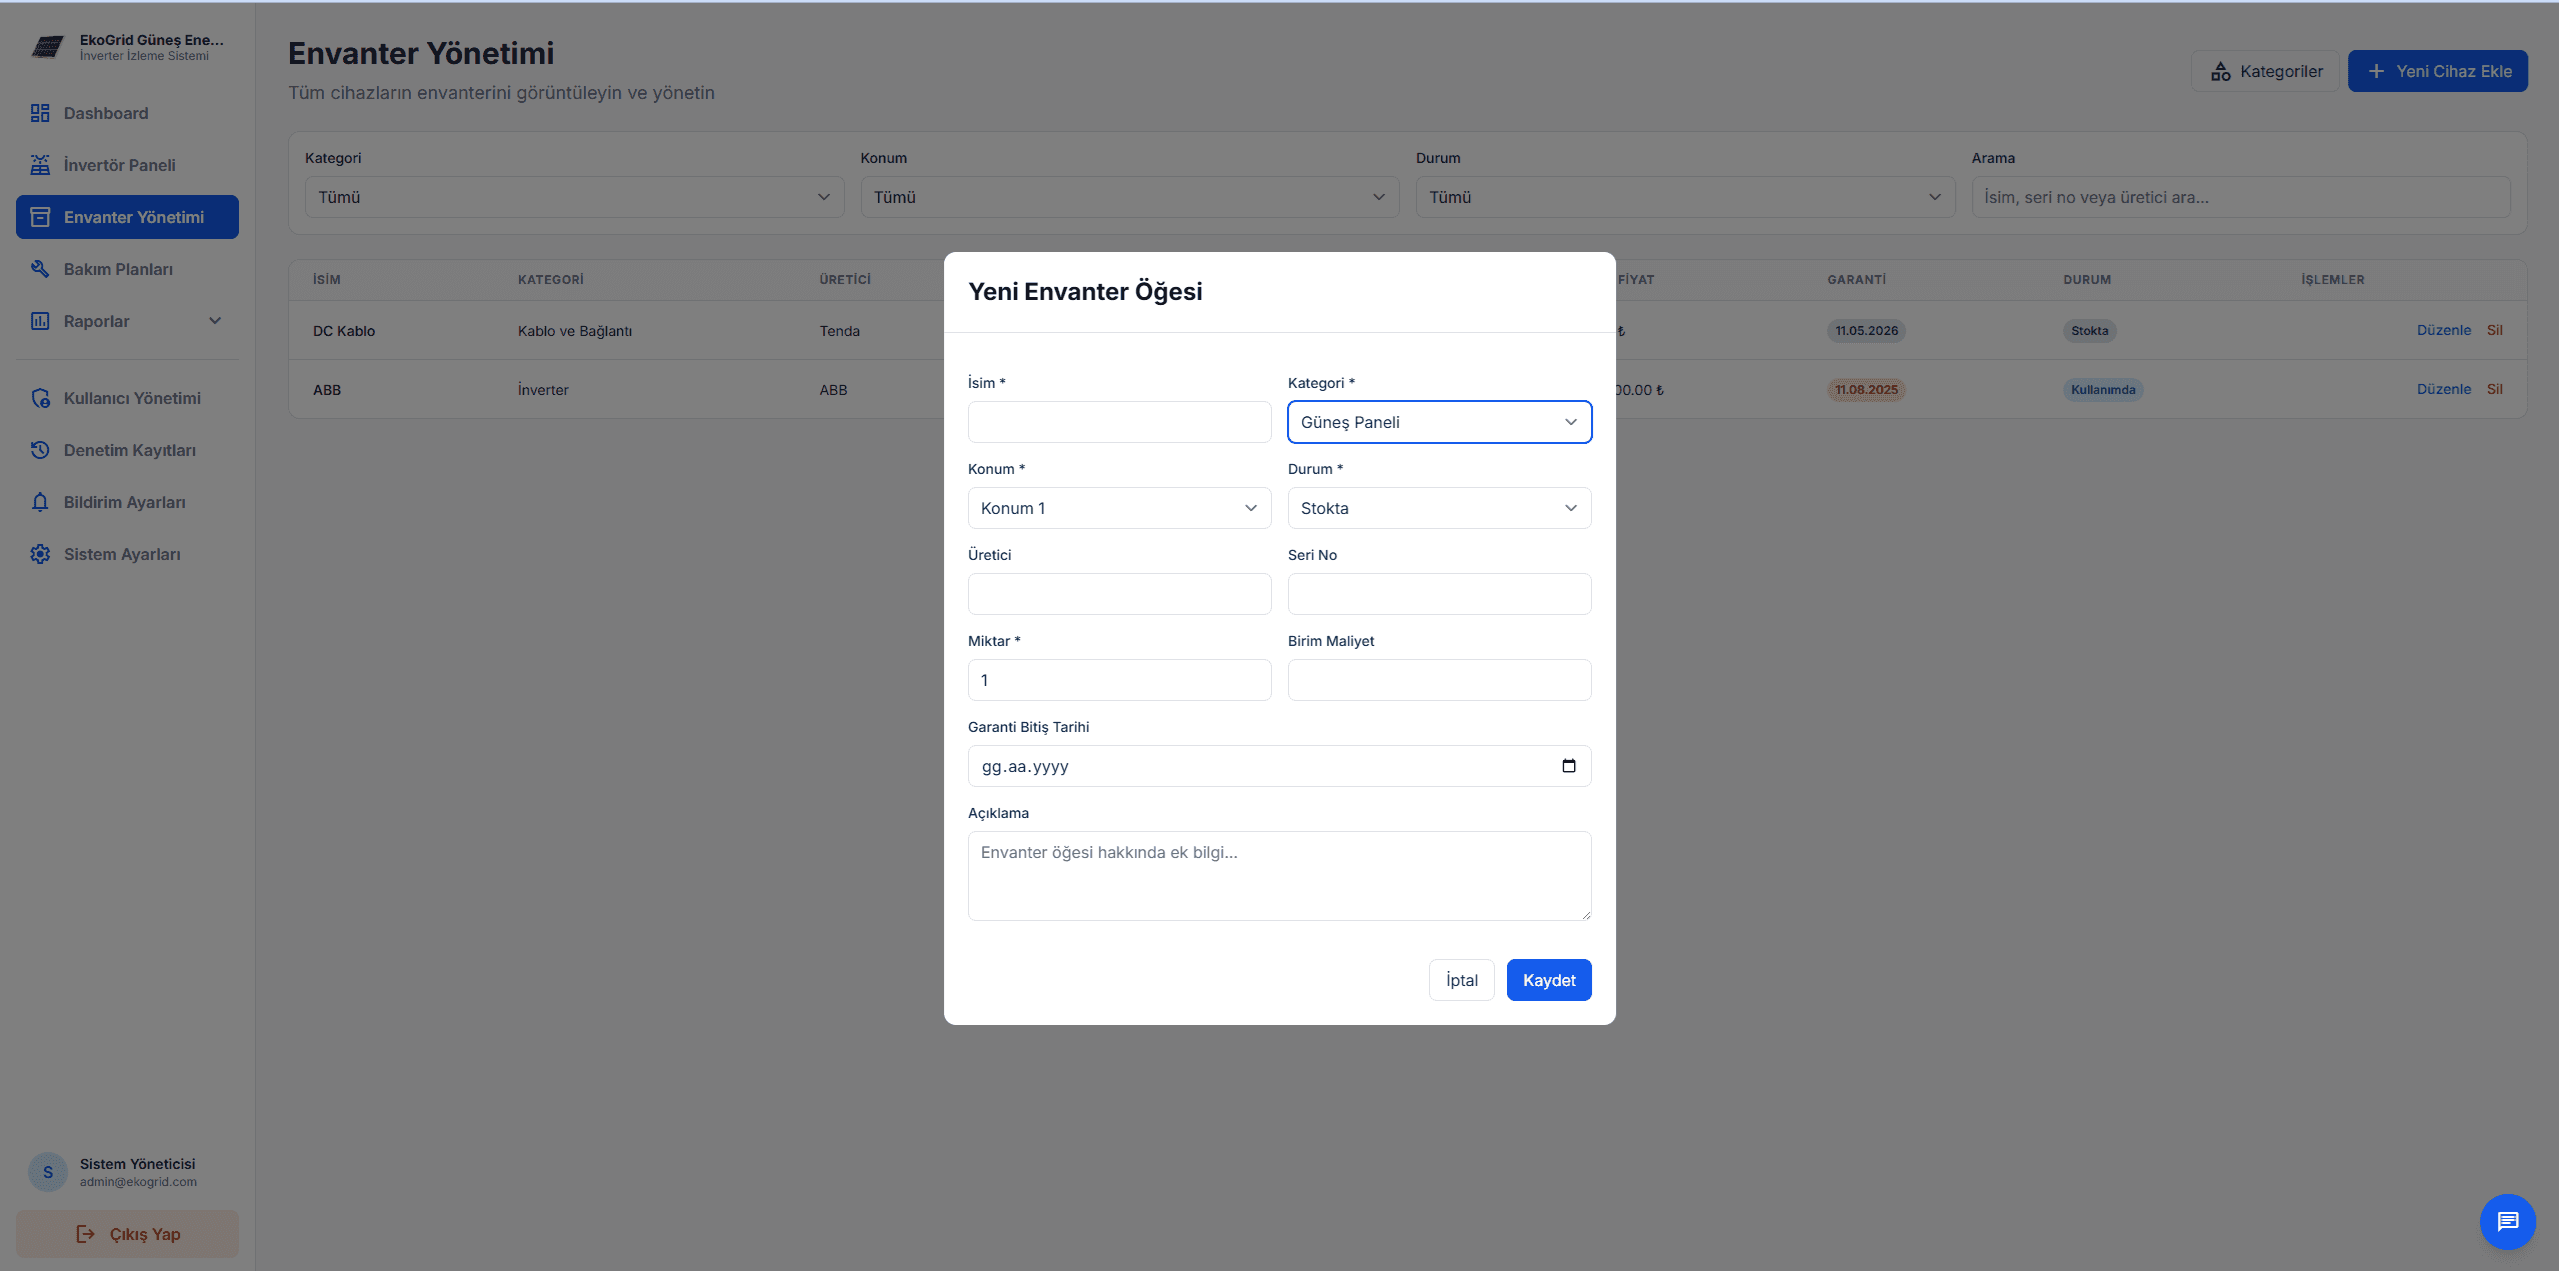Open the Konum 1 dropdown
Image resolution: width=2559 pixels, height=1271 pixels.
pos(1118,508)
